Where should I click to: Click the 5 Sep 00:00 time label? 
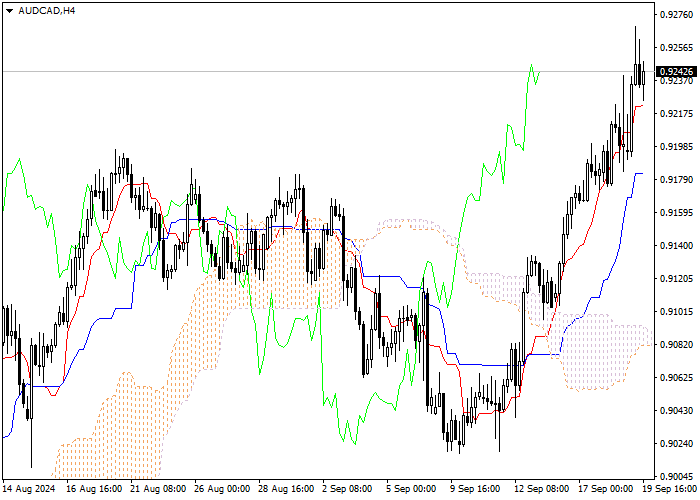point(411,489)
